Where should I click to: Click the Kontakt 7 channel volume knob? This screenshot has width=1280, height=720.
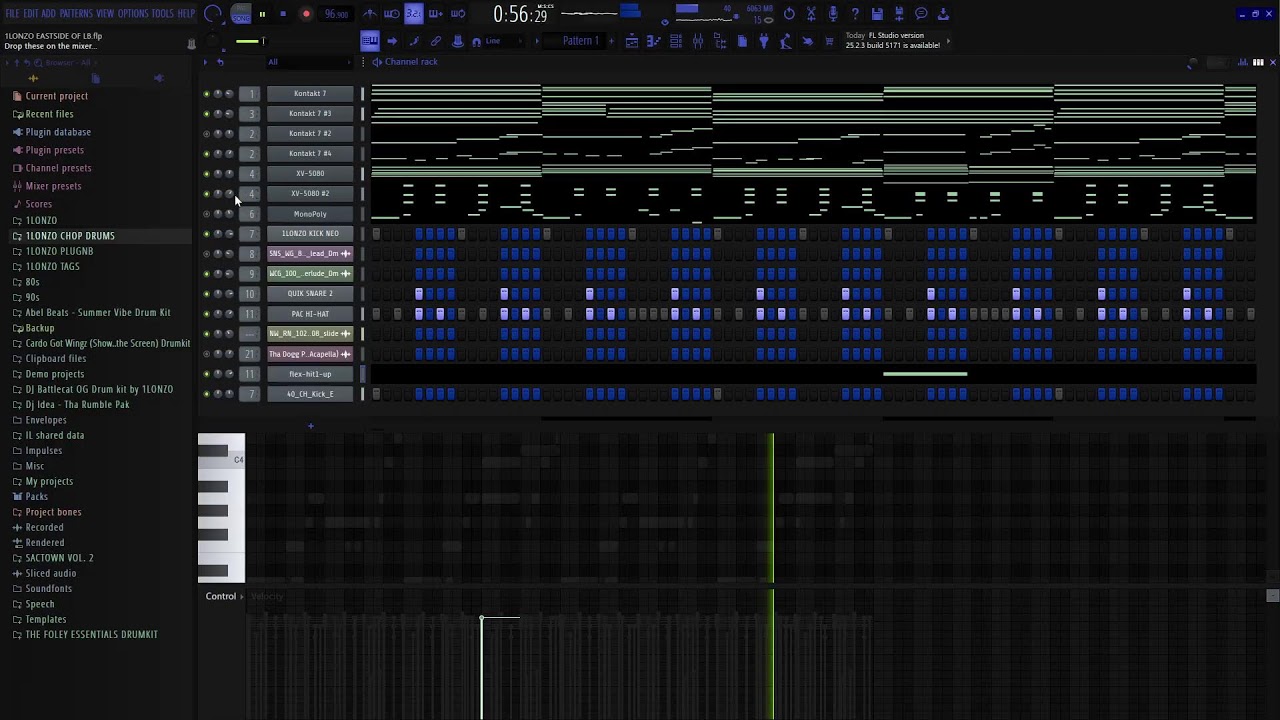click(229, 94)
